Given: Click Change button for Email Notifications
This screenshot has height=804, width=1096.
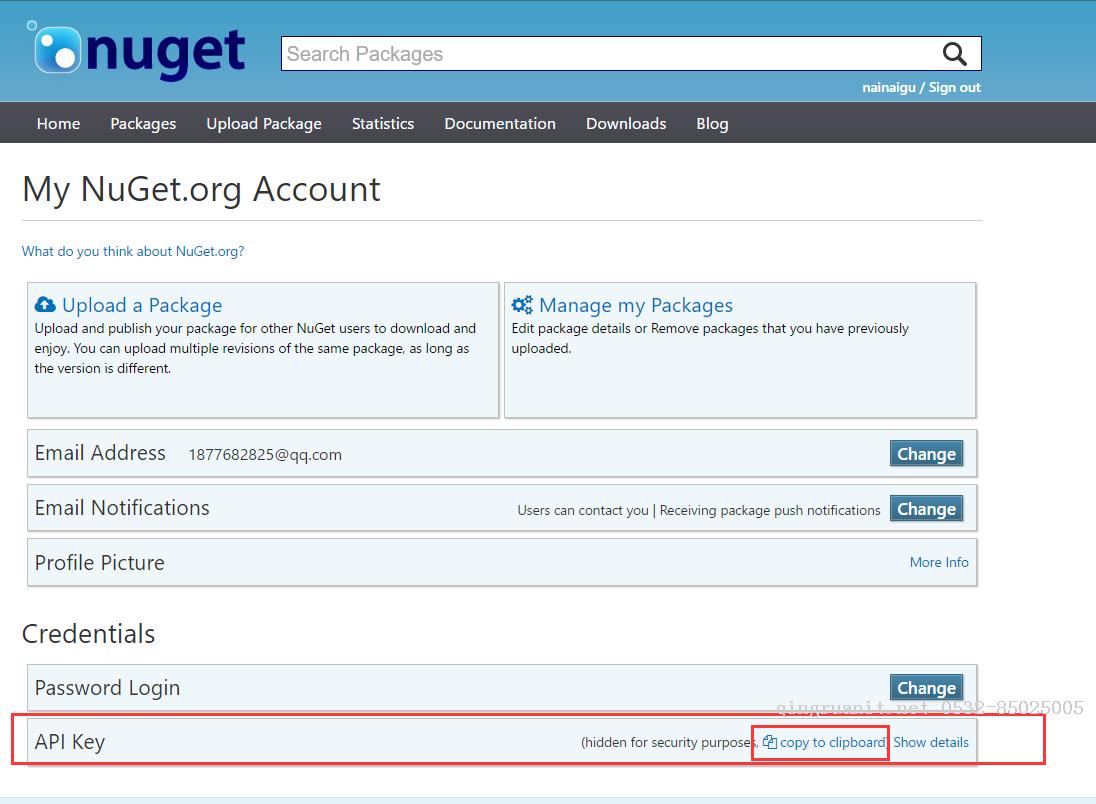Looking at the screenshot, I should click(x=926, y=509).
